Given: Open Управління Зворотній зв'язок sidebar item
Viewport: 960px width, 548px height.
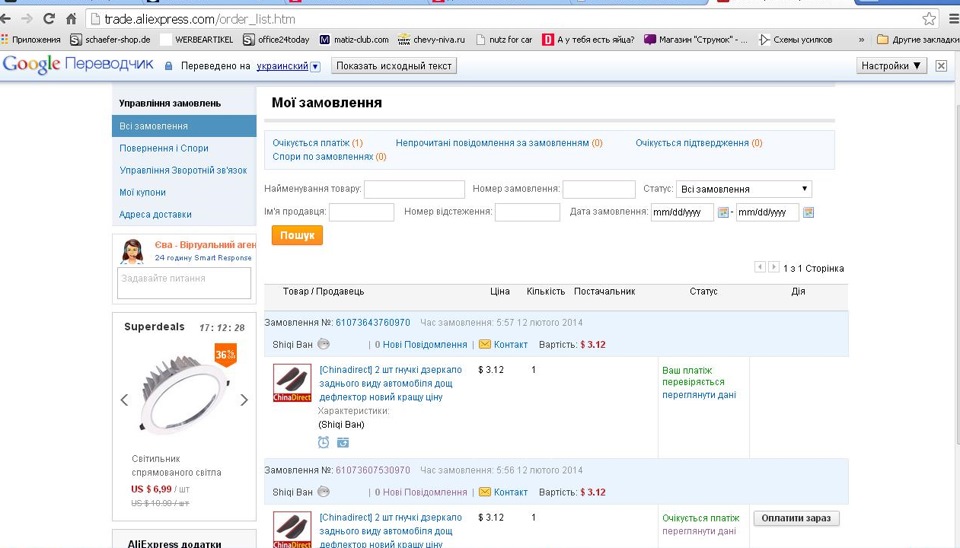Looking at the screenshot, I should click(183, 170).
